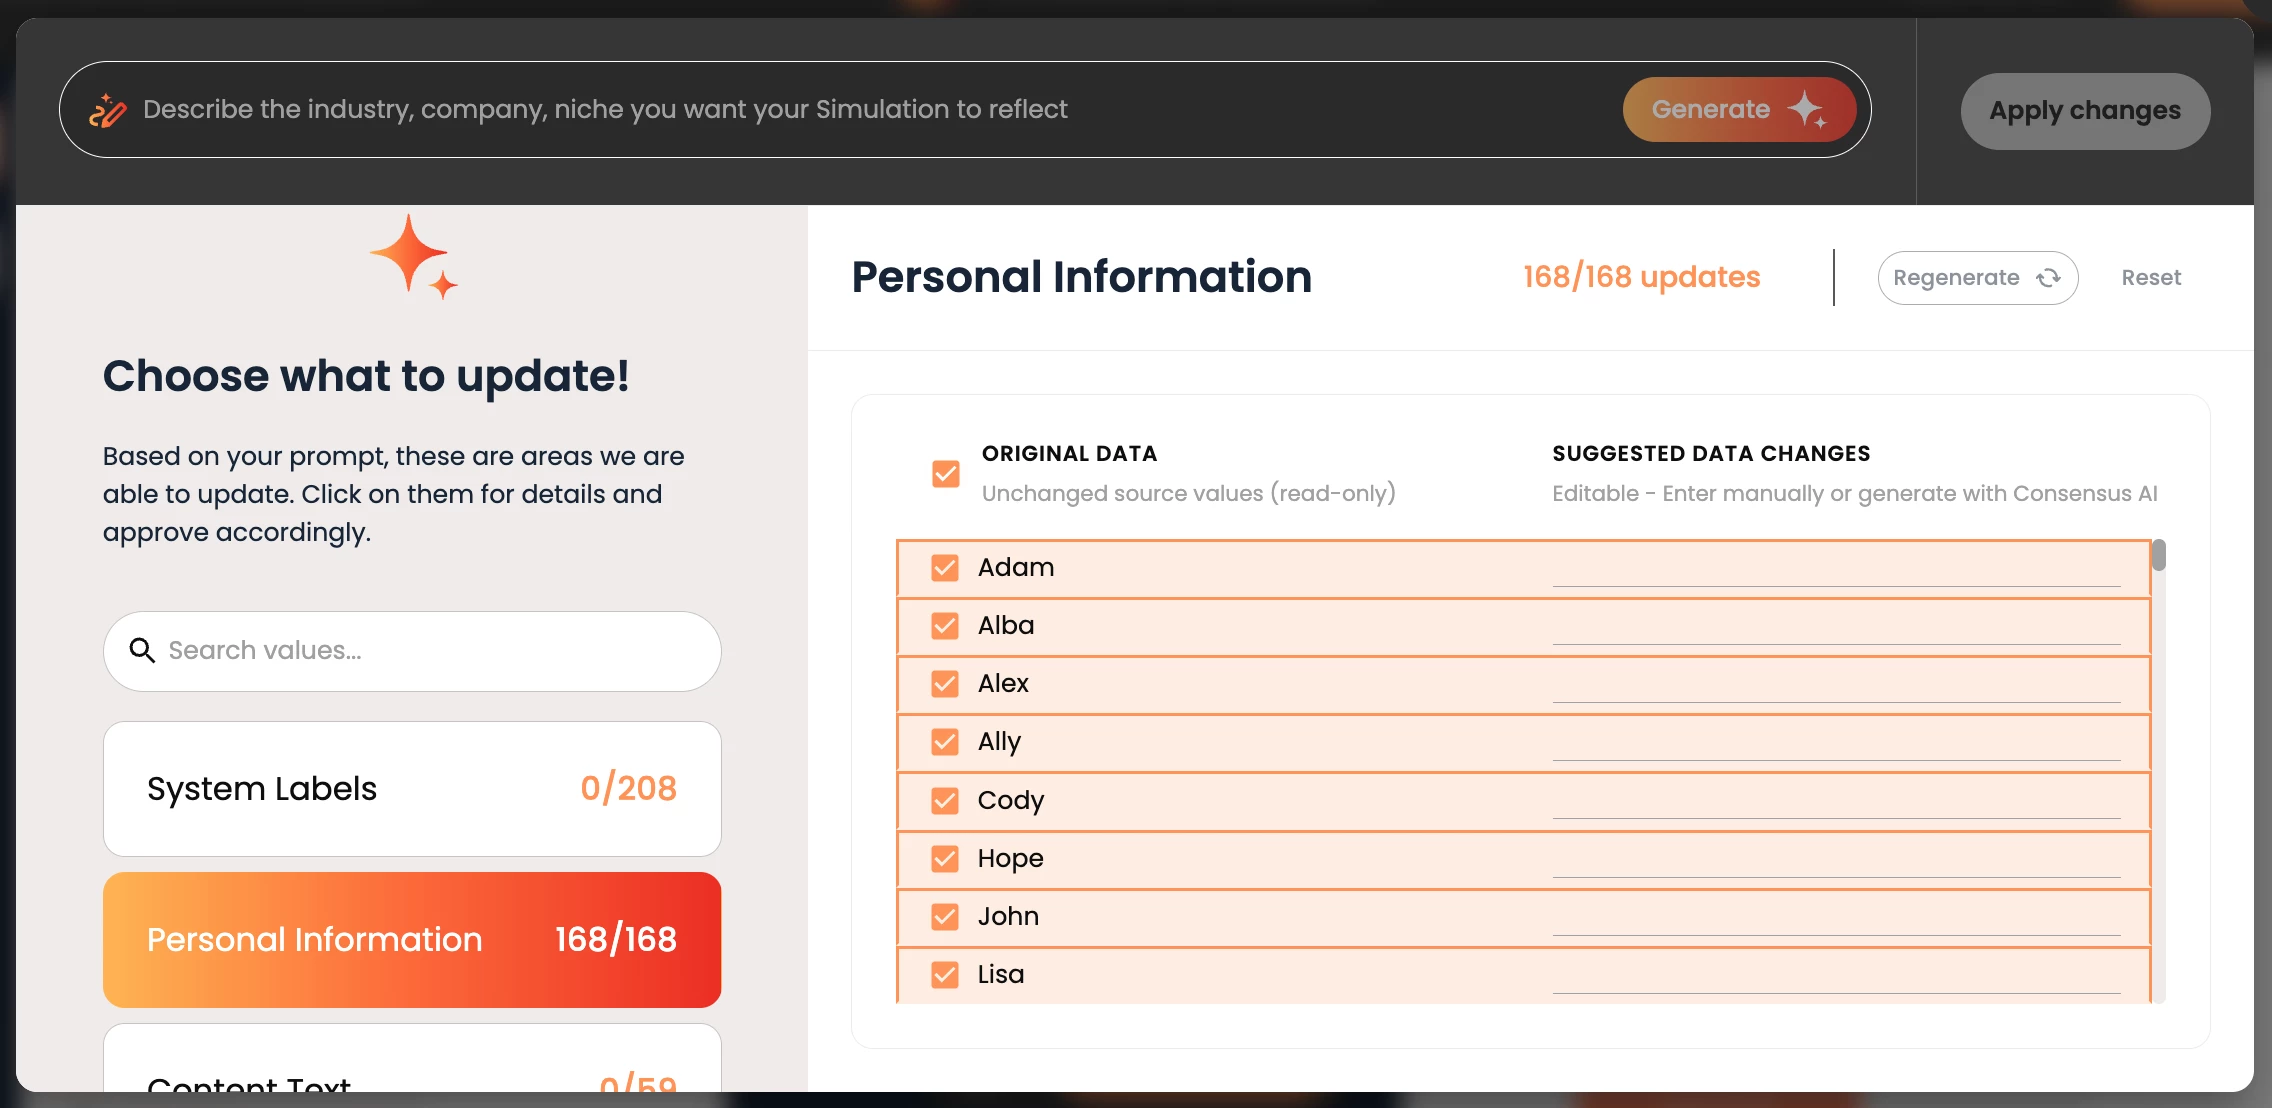Click the names list scrollbar thumb
Viewport: 2272px width, 1108px height.
pos(2159,555)
